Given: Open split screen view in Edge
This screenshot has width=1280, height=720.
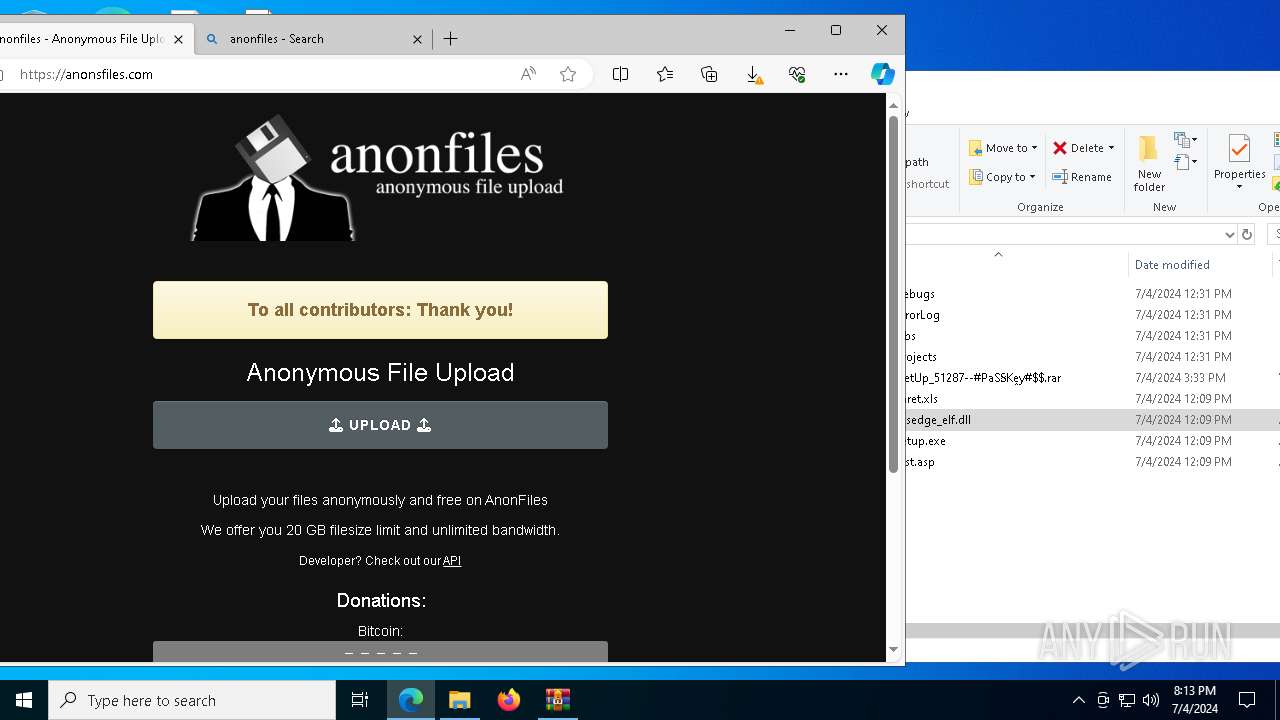Looking at the screenshot, I should [620, 74].
